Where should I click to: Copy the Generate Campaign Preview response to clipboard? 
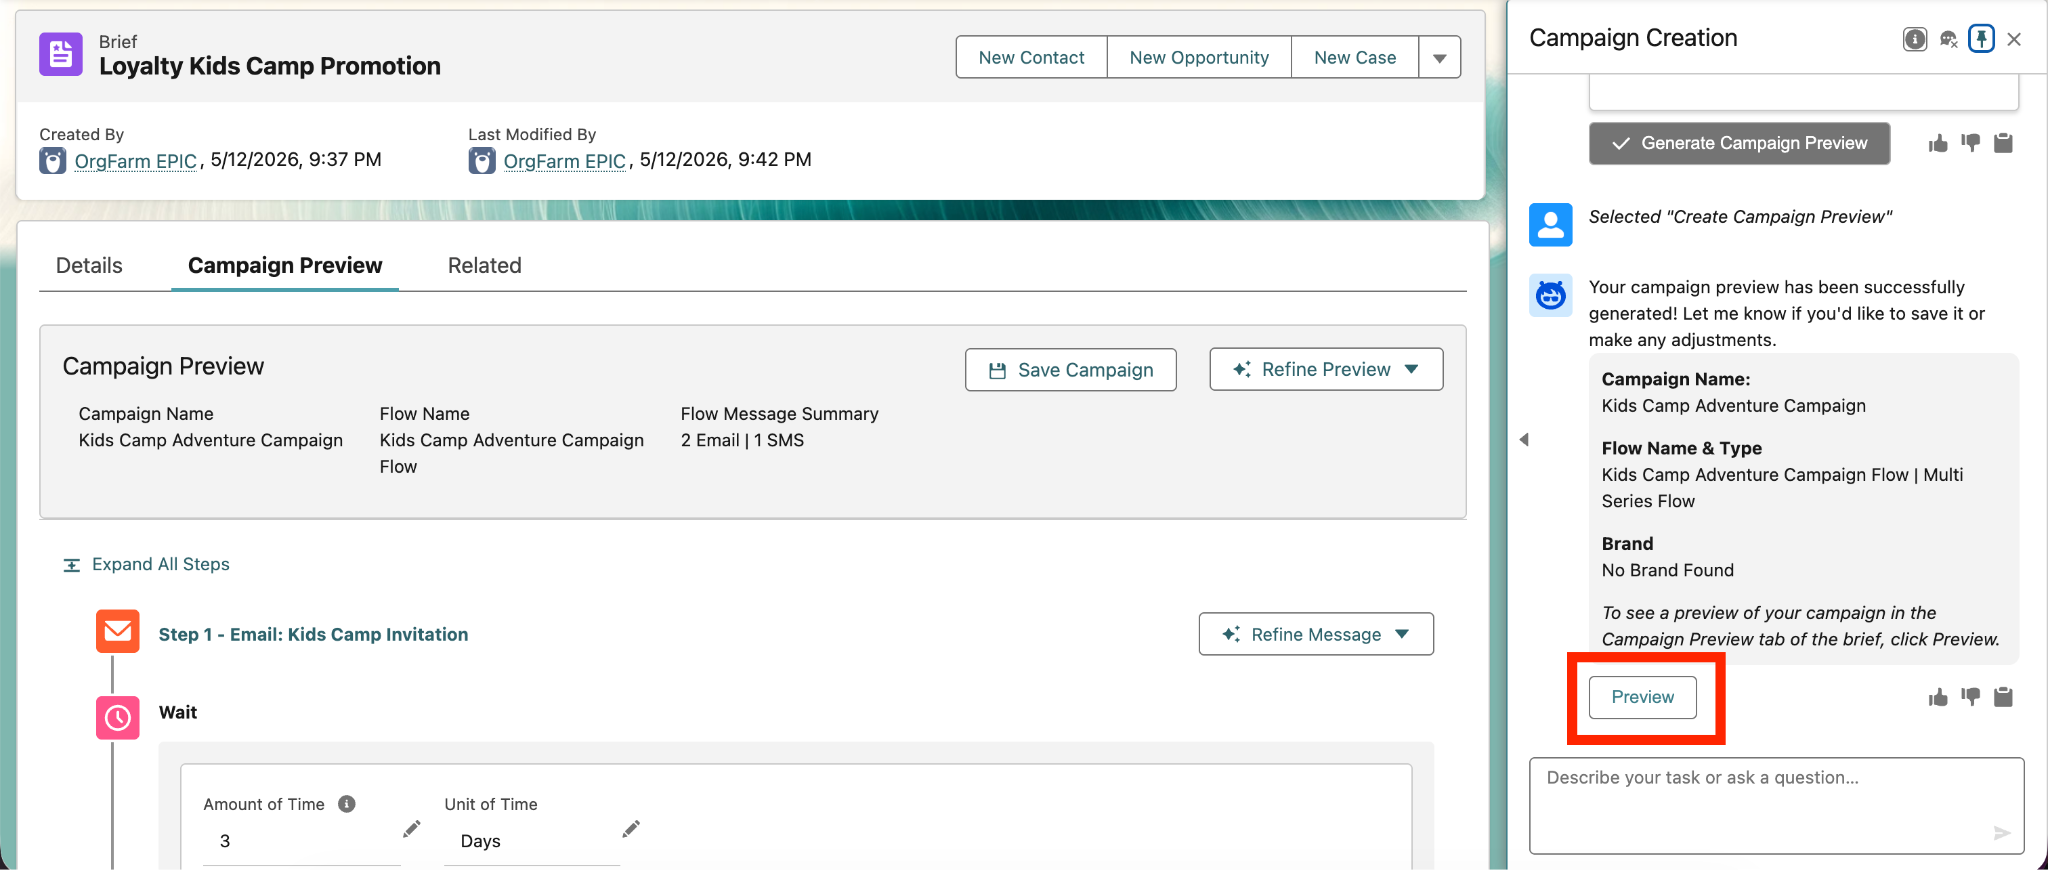(2003, 143)
